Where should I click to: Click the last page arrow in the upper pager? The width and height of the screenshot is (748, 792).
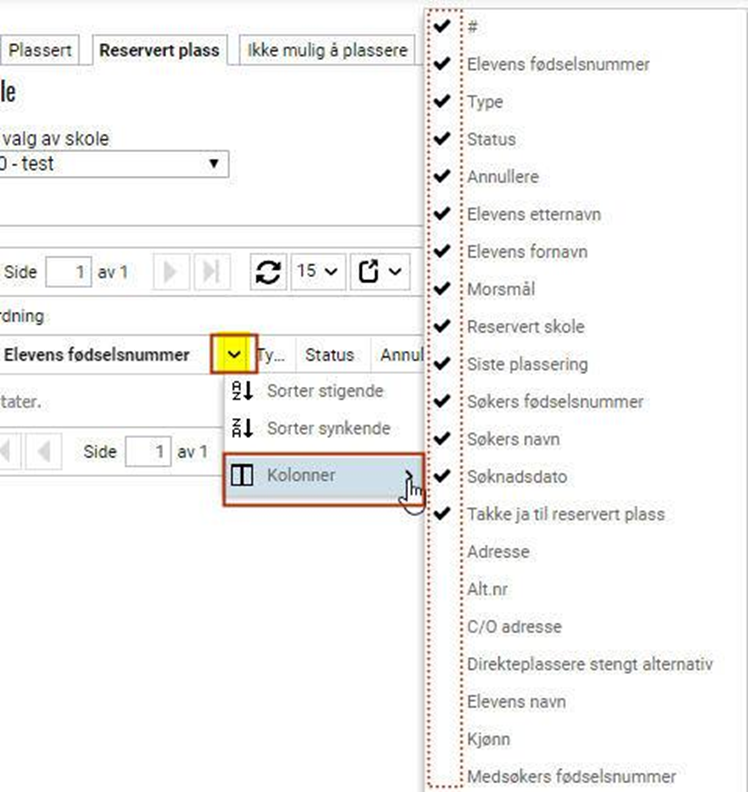tap(210, 272)
